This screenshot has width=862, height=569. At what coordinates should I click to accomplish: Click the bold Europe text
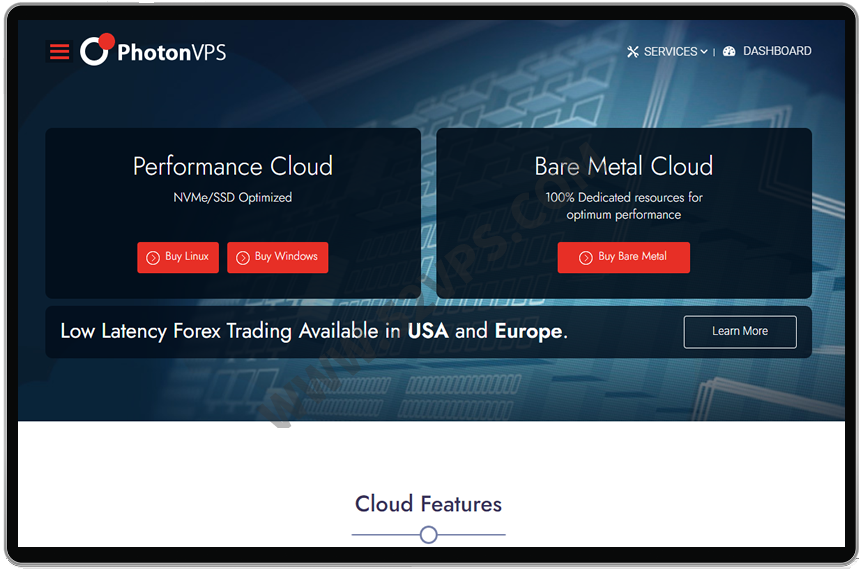528,332
